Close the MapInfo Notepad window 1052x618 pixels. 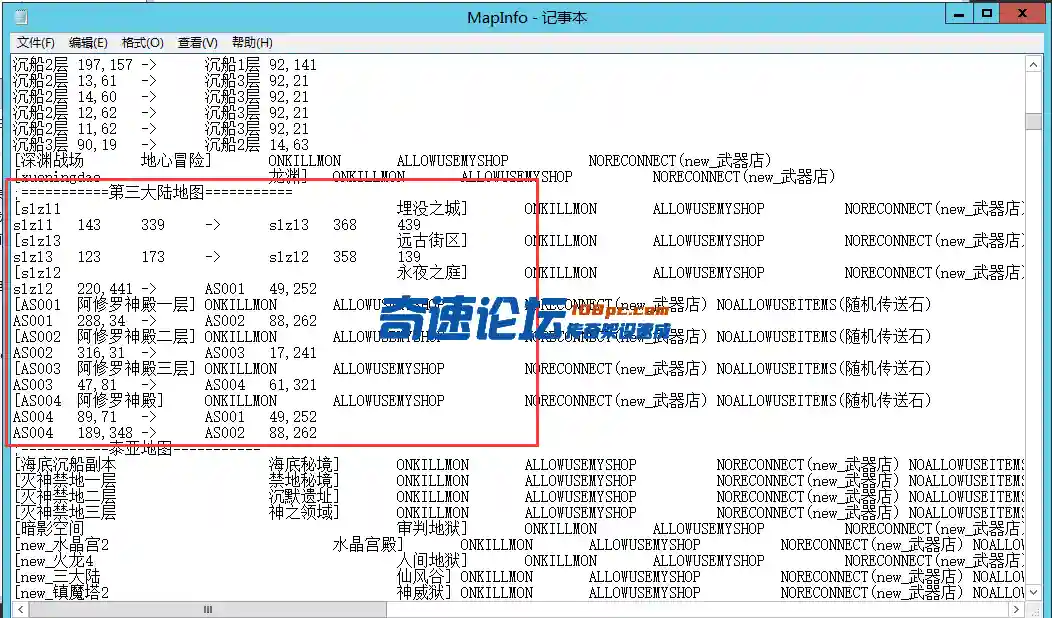(x=1022, y=14)
